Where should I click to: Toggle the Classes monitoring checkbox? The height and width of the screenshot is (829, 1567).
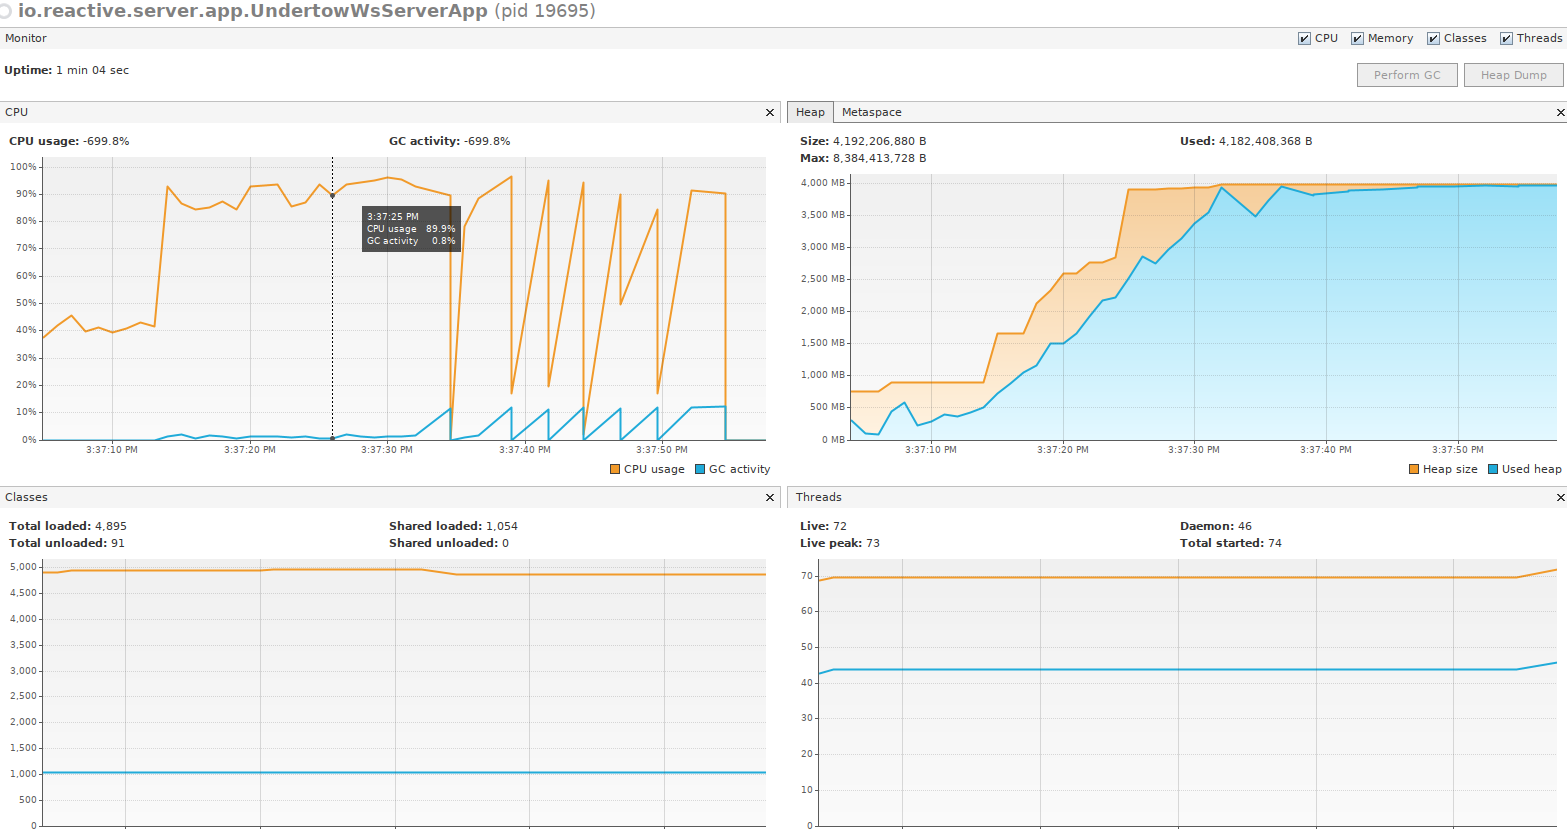tap(1433, 38)
